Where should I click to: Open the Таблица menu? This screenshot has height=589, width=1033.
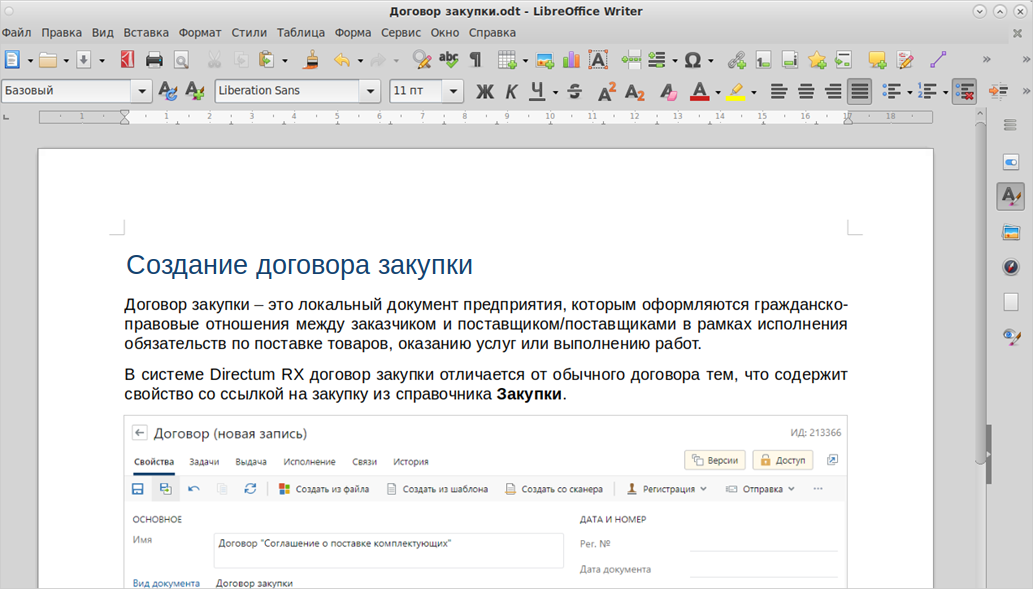tap(301, 32)
